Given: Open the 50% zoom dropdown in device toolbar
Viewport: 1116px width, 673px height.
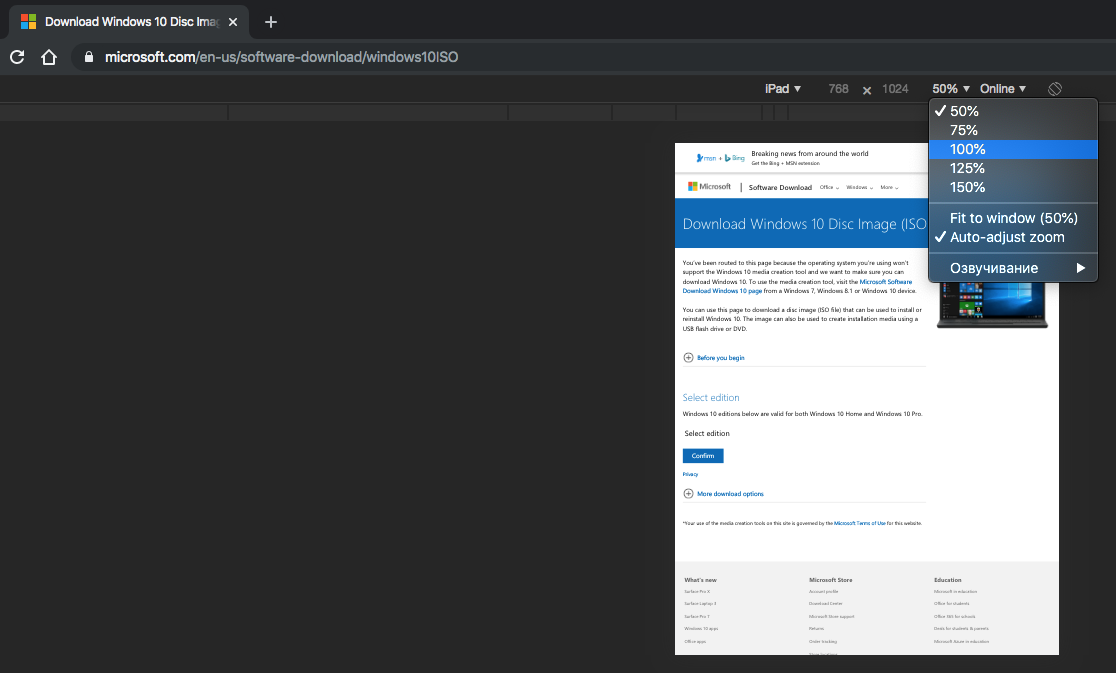Looking at the screenshot, I should click(951, 89).
